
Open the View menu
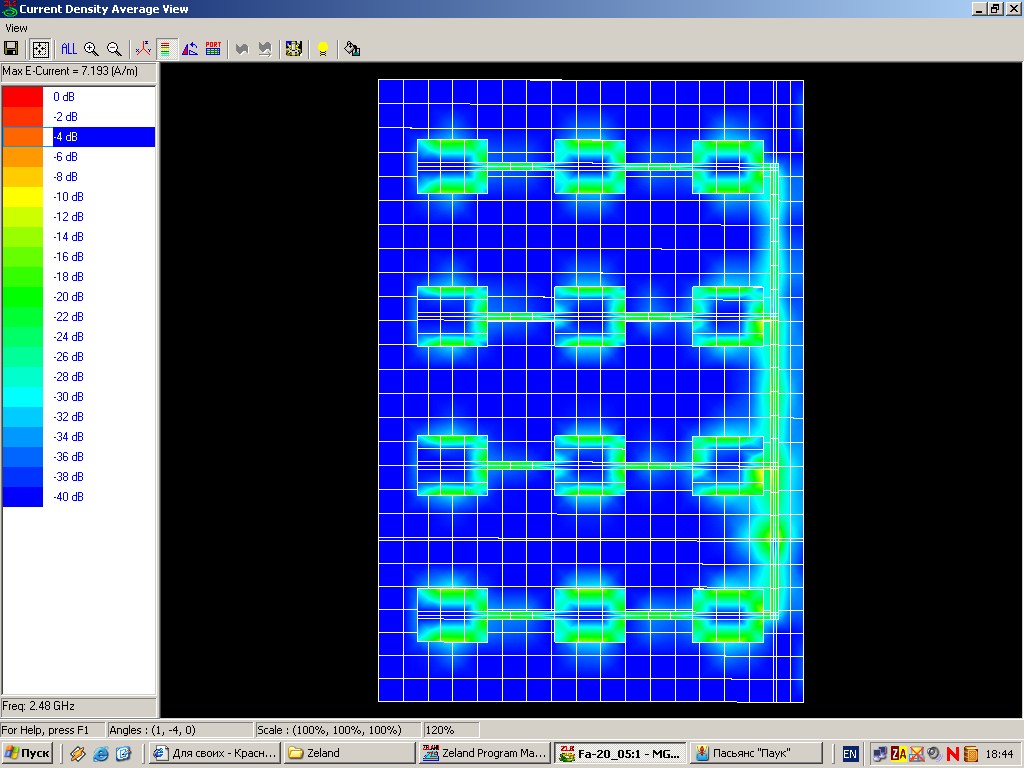click(x=16, y=28)
